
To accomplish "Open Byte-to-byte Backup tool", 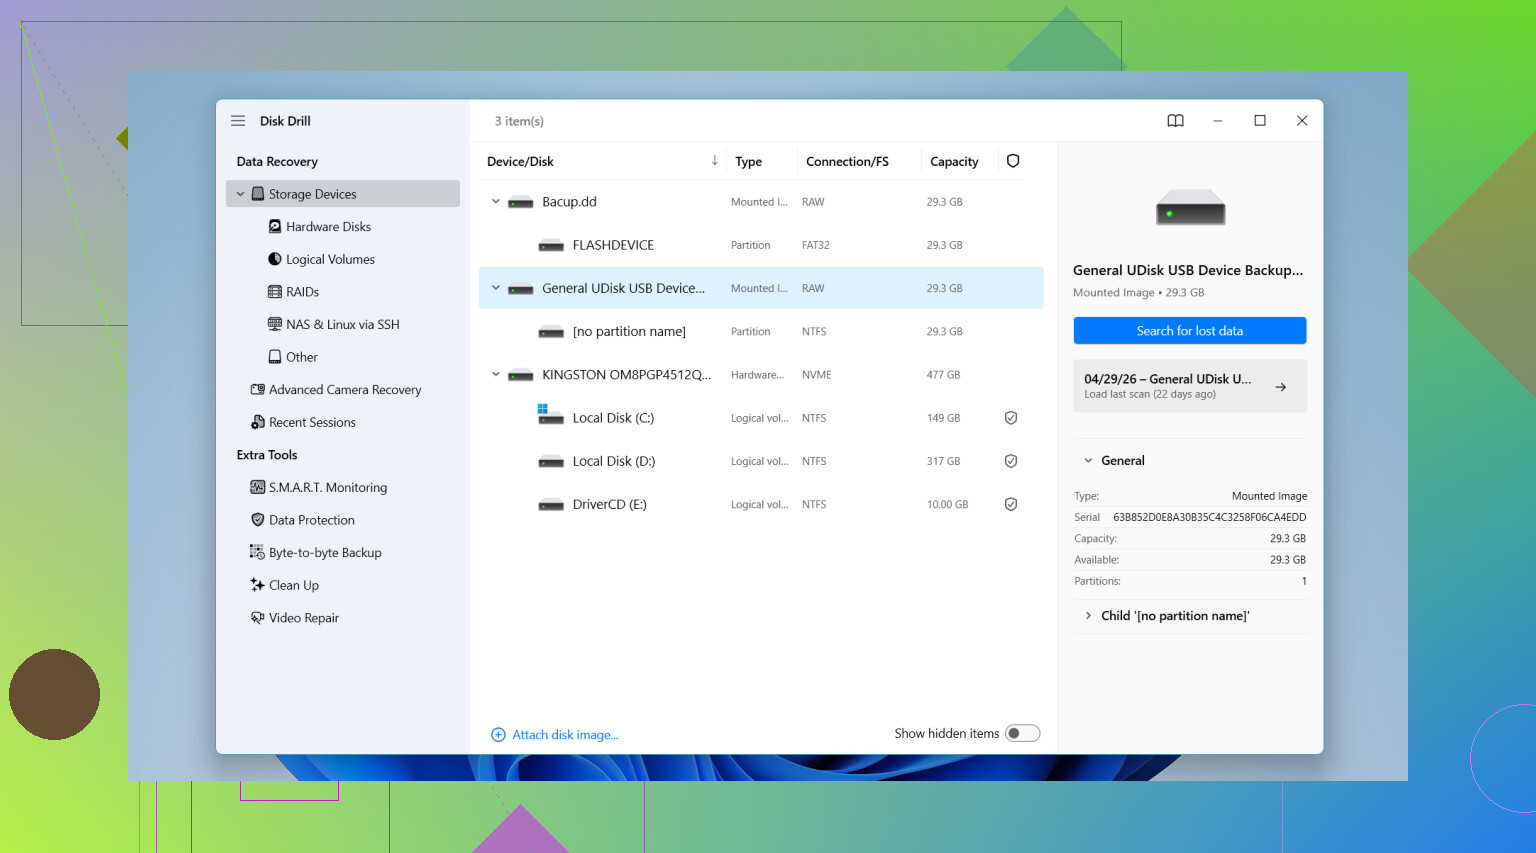I will (325, 552).
